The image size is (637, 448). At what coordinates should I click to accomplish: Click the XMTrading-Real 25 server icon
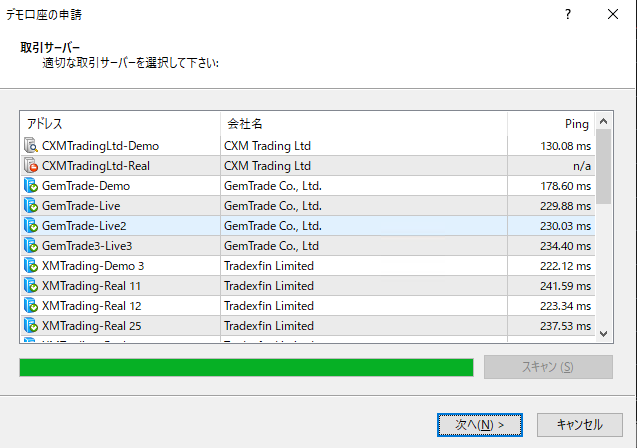pyautogui.click(x=31, y=325)
